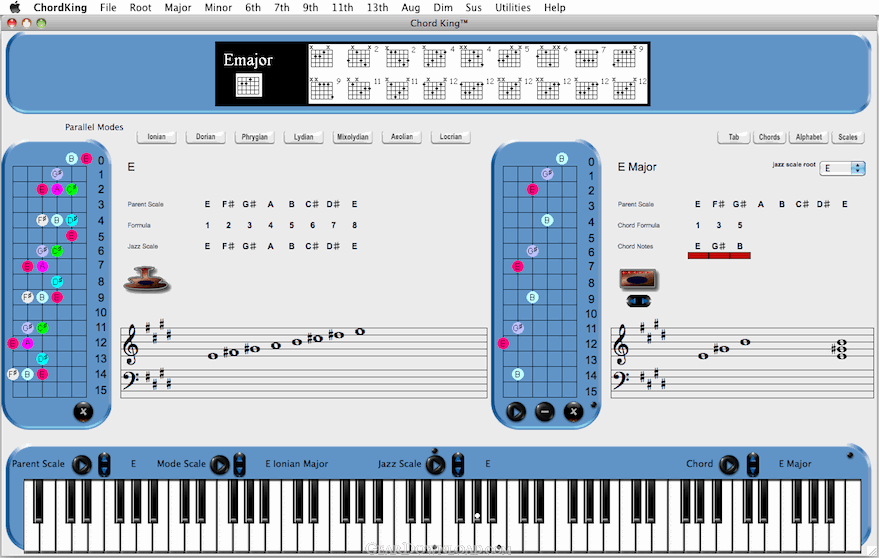
Task: Open the 6th chord menu
Action: pyautogui.click(x=253, y=7)
